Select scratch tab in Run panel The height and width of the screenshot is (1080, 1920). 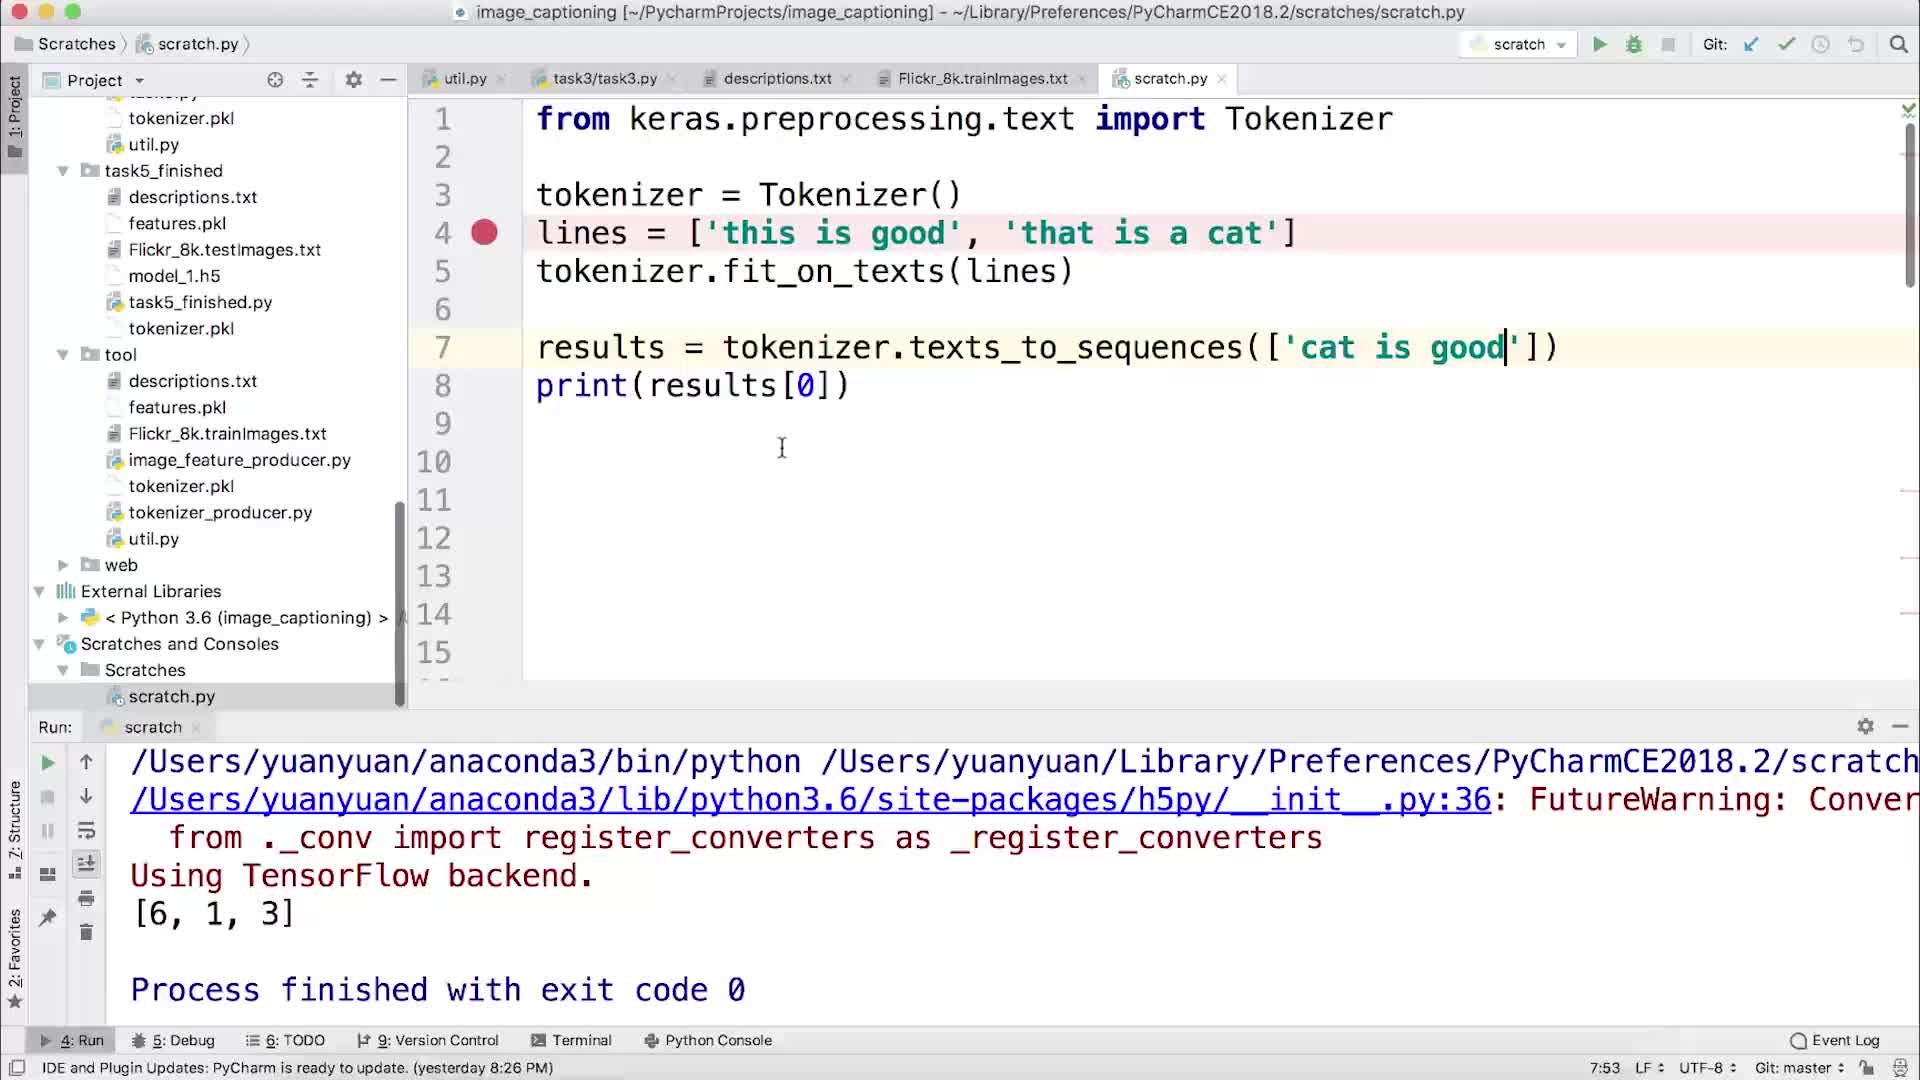pyautogui.click(x=150, y=727)
